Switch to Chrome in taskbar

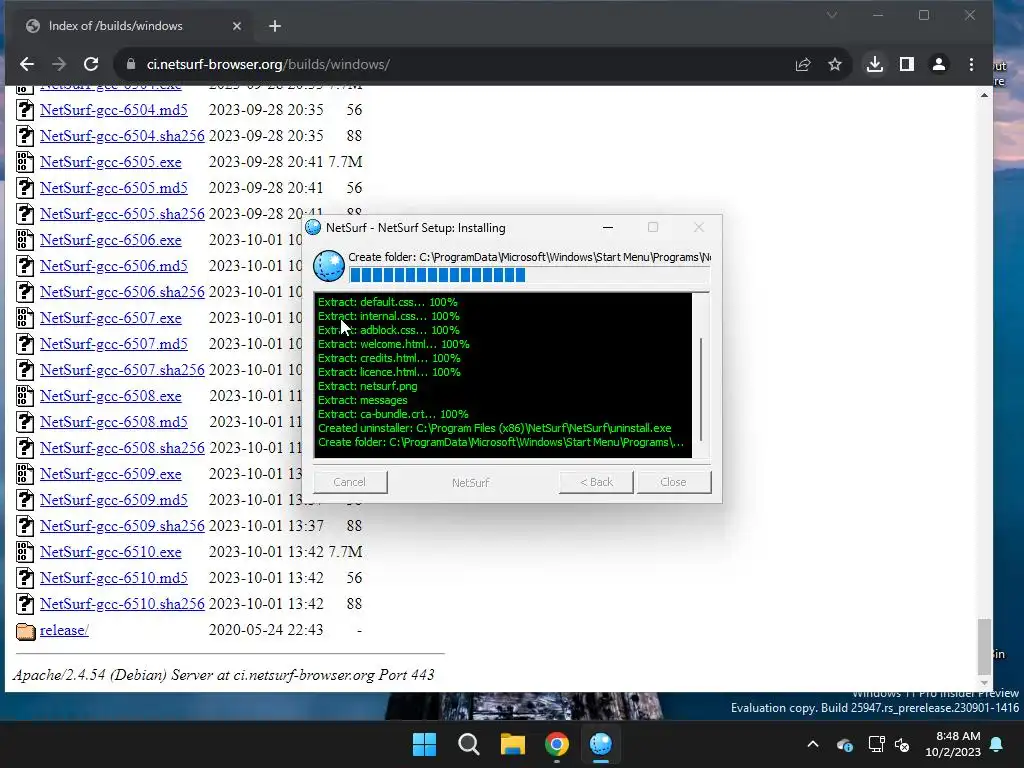(557, 744)
